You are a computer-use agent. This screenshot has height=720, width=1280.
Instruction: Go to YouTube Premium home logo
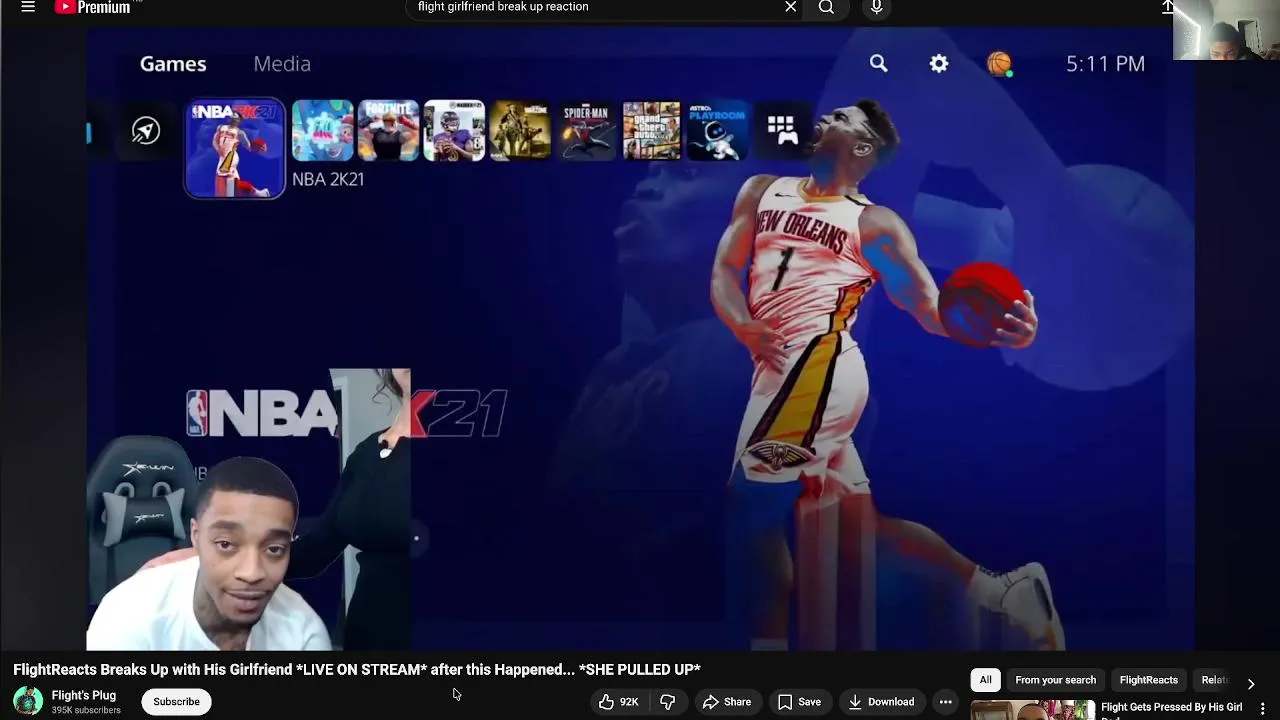[92, 7]
